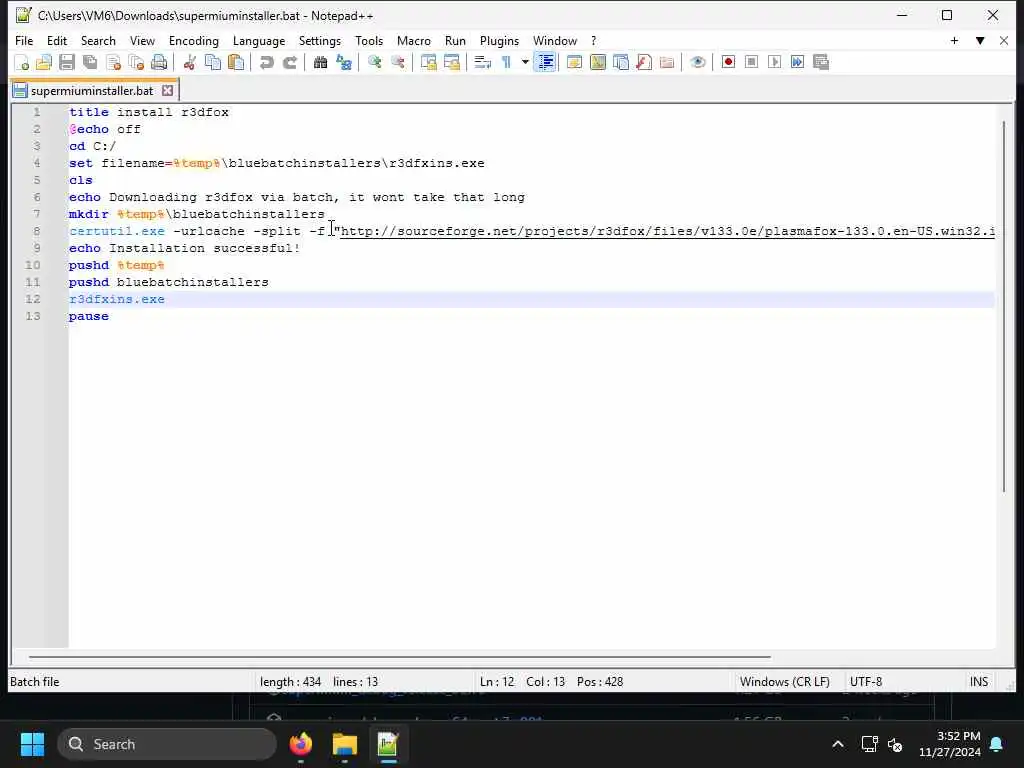Click the UTF-8 encoding status entry
Image resolution: width=1024 pixels, height=768 pixels.
[866, 681]
